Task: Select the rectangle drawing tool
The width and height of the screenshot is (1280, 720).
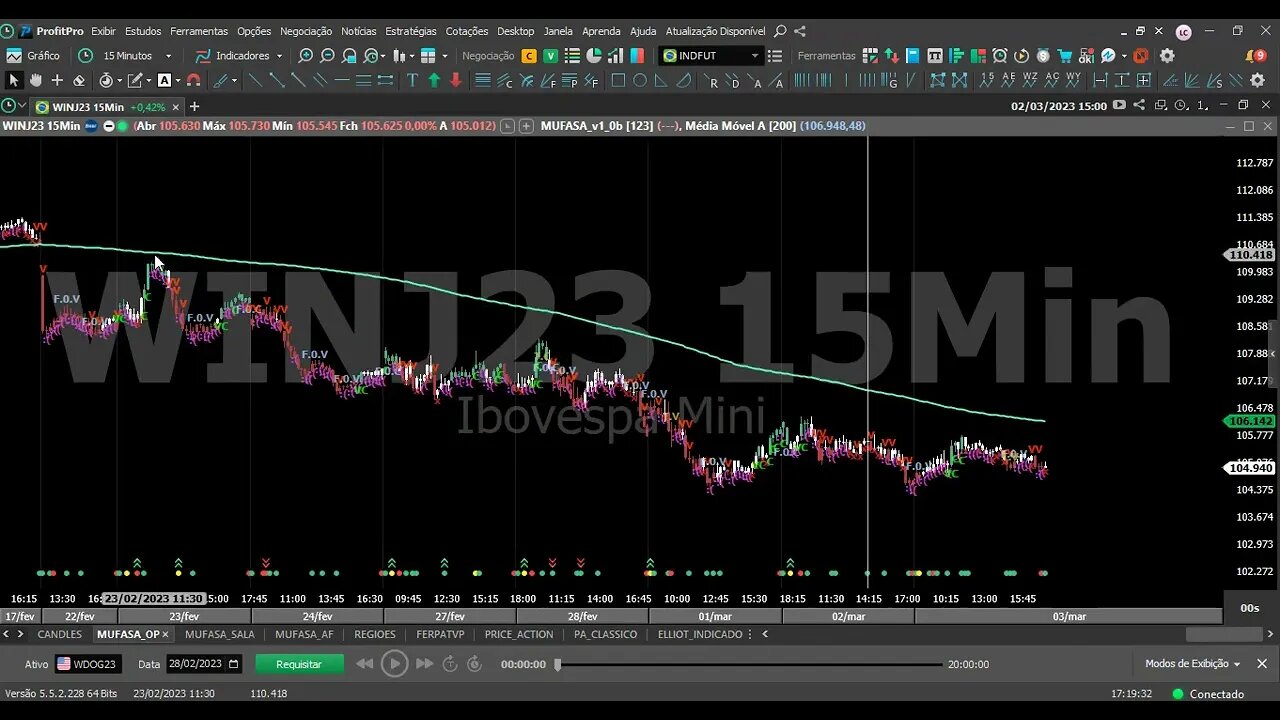Action: click(618, 80)
